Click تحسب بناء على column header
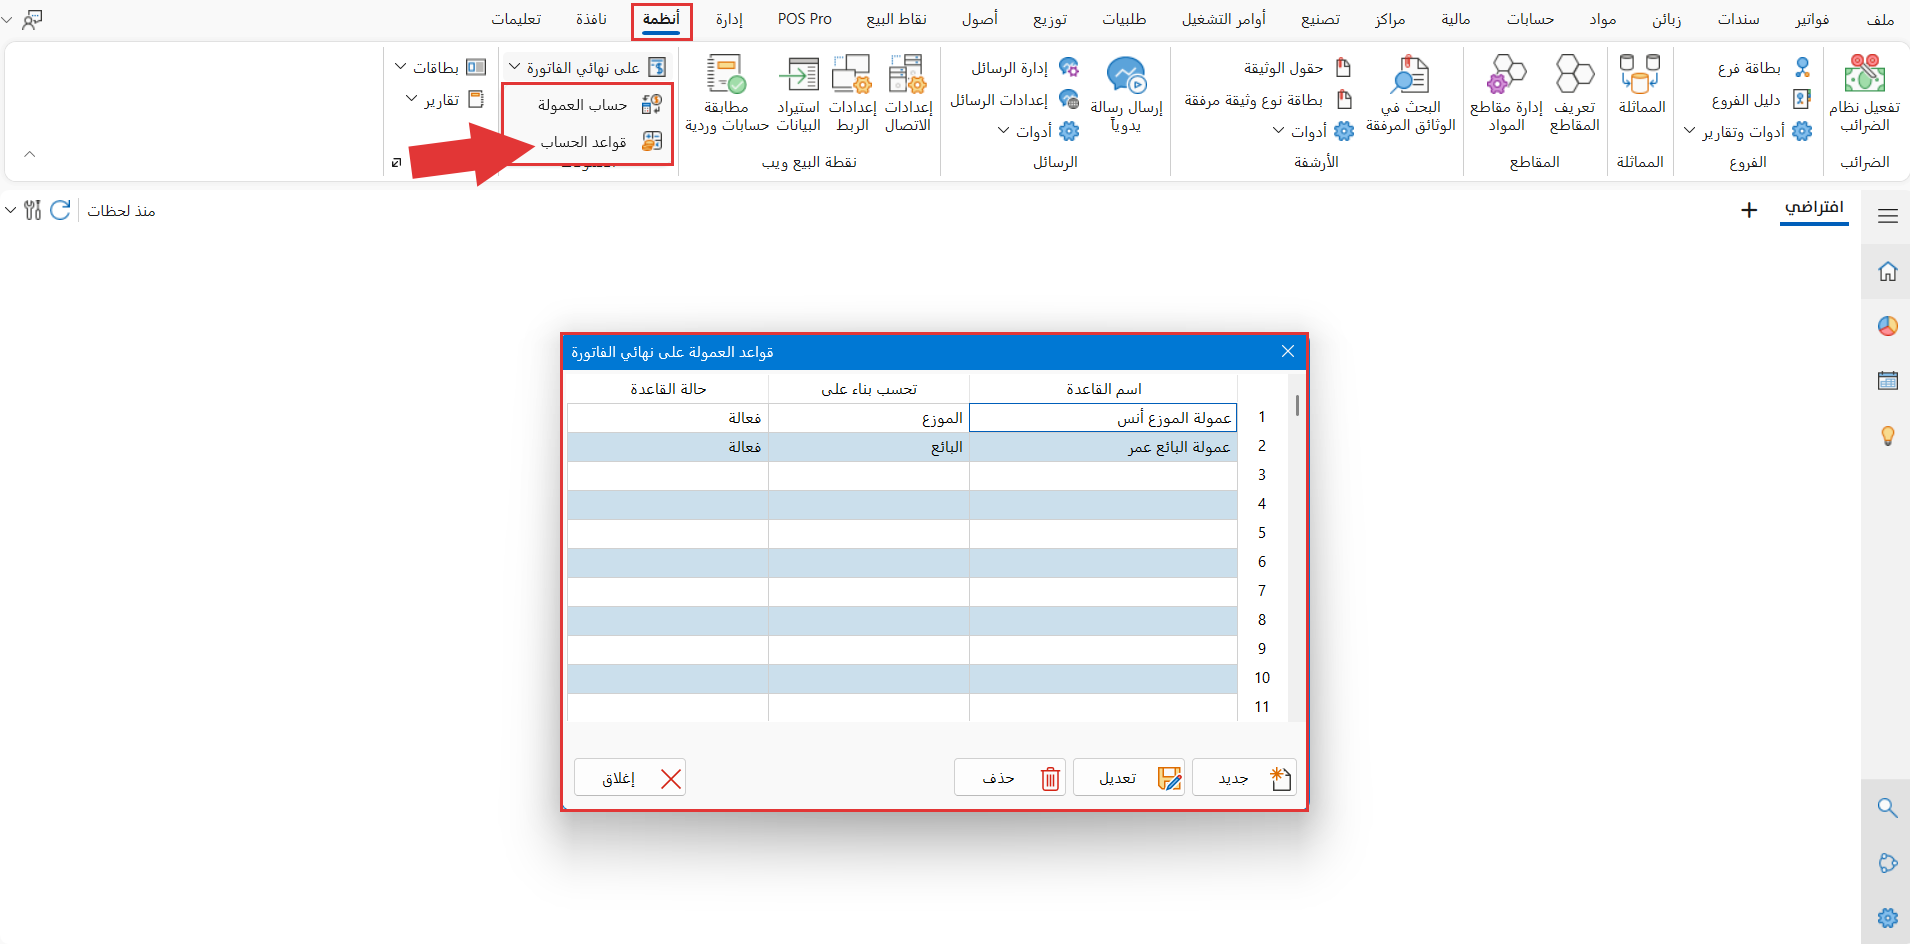The width and height of the screenshot is (1910, 944). [869, 389]
